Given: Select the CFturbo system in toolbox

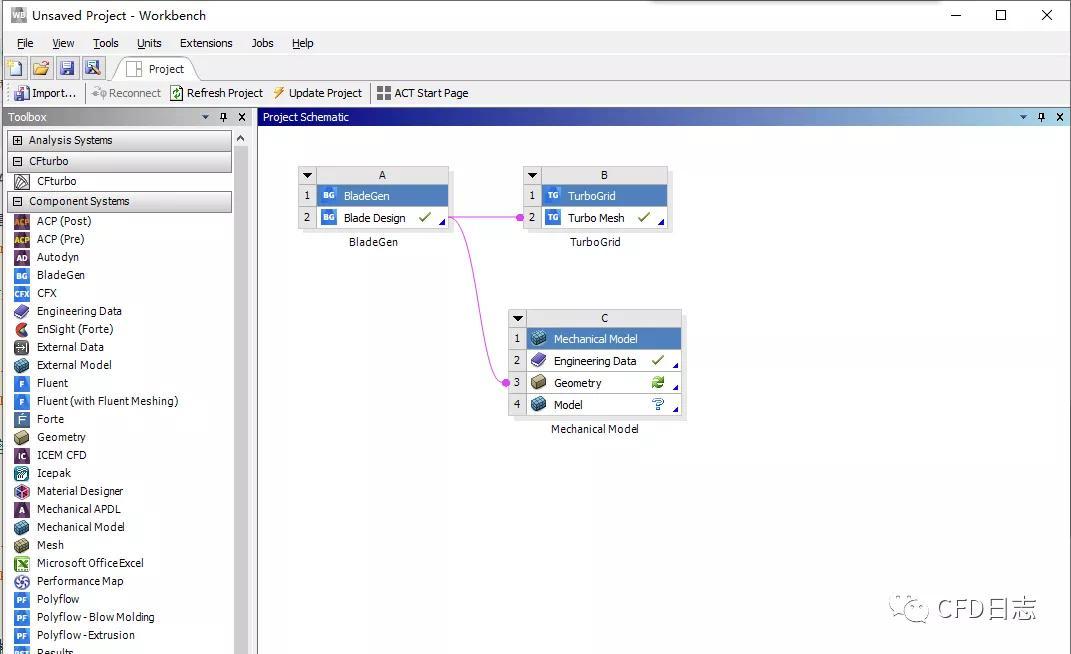Looking at the screenshot, I should point(56,181).
